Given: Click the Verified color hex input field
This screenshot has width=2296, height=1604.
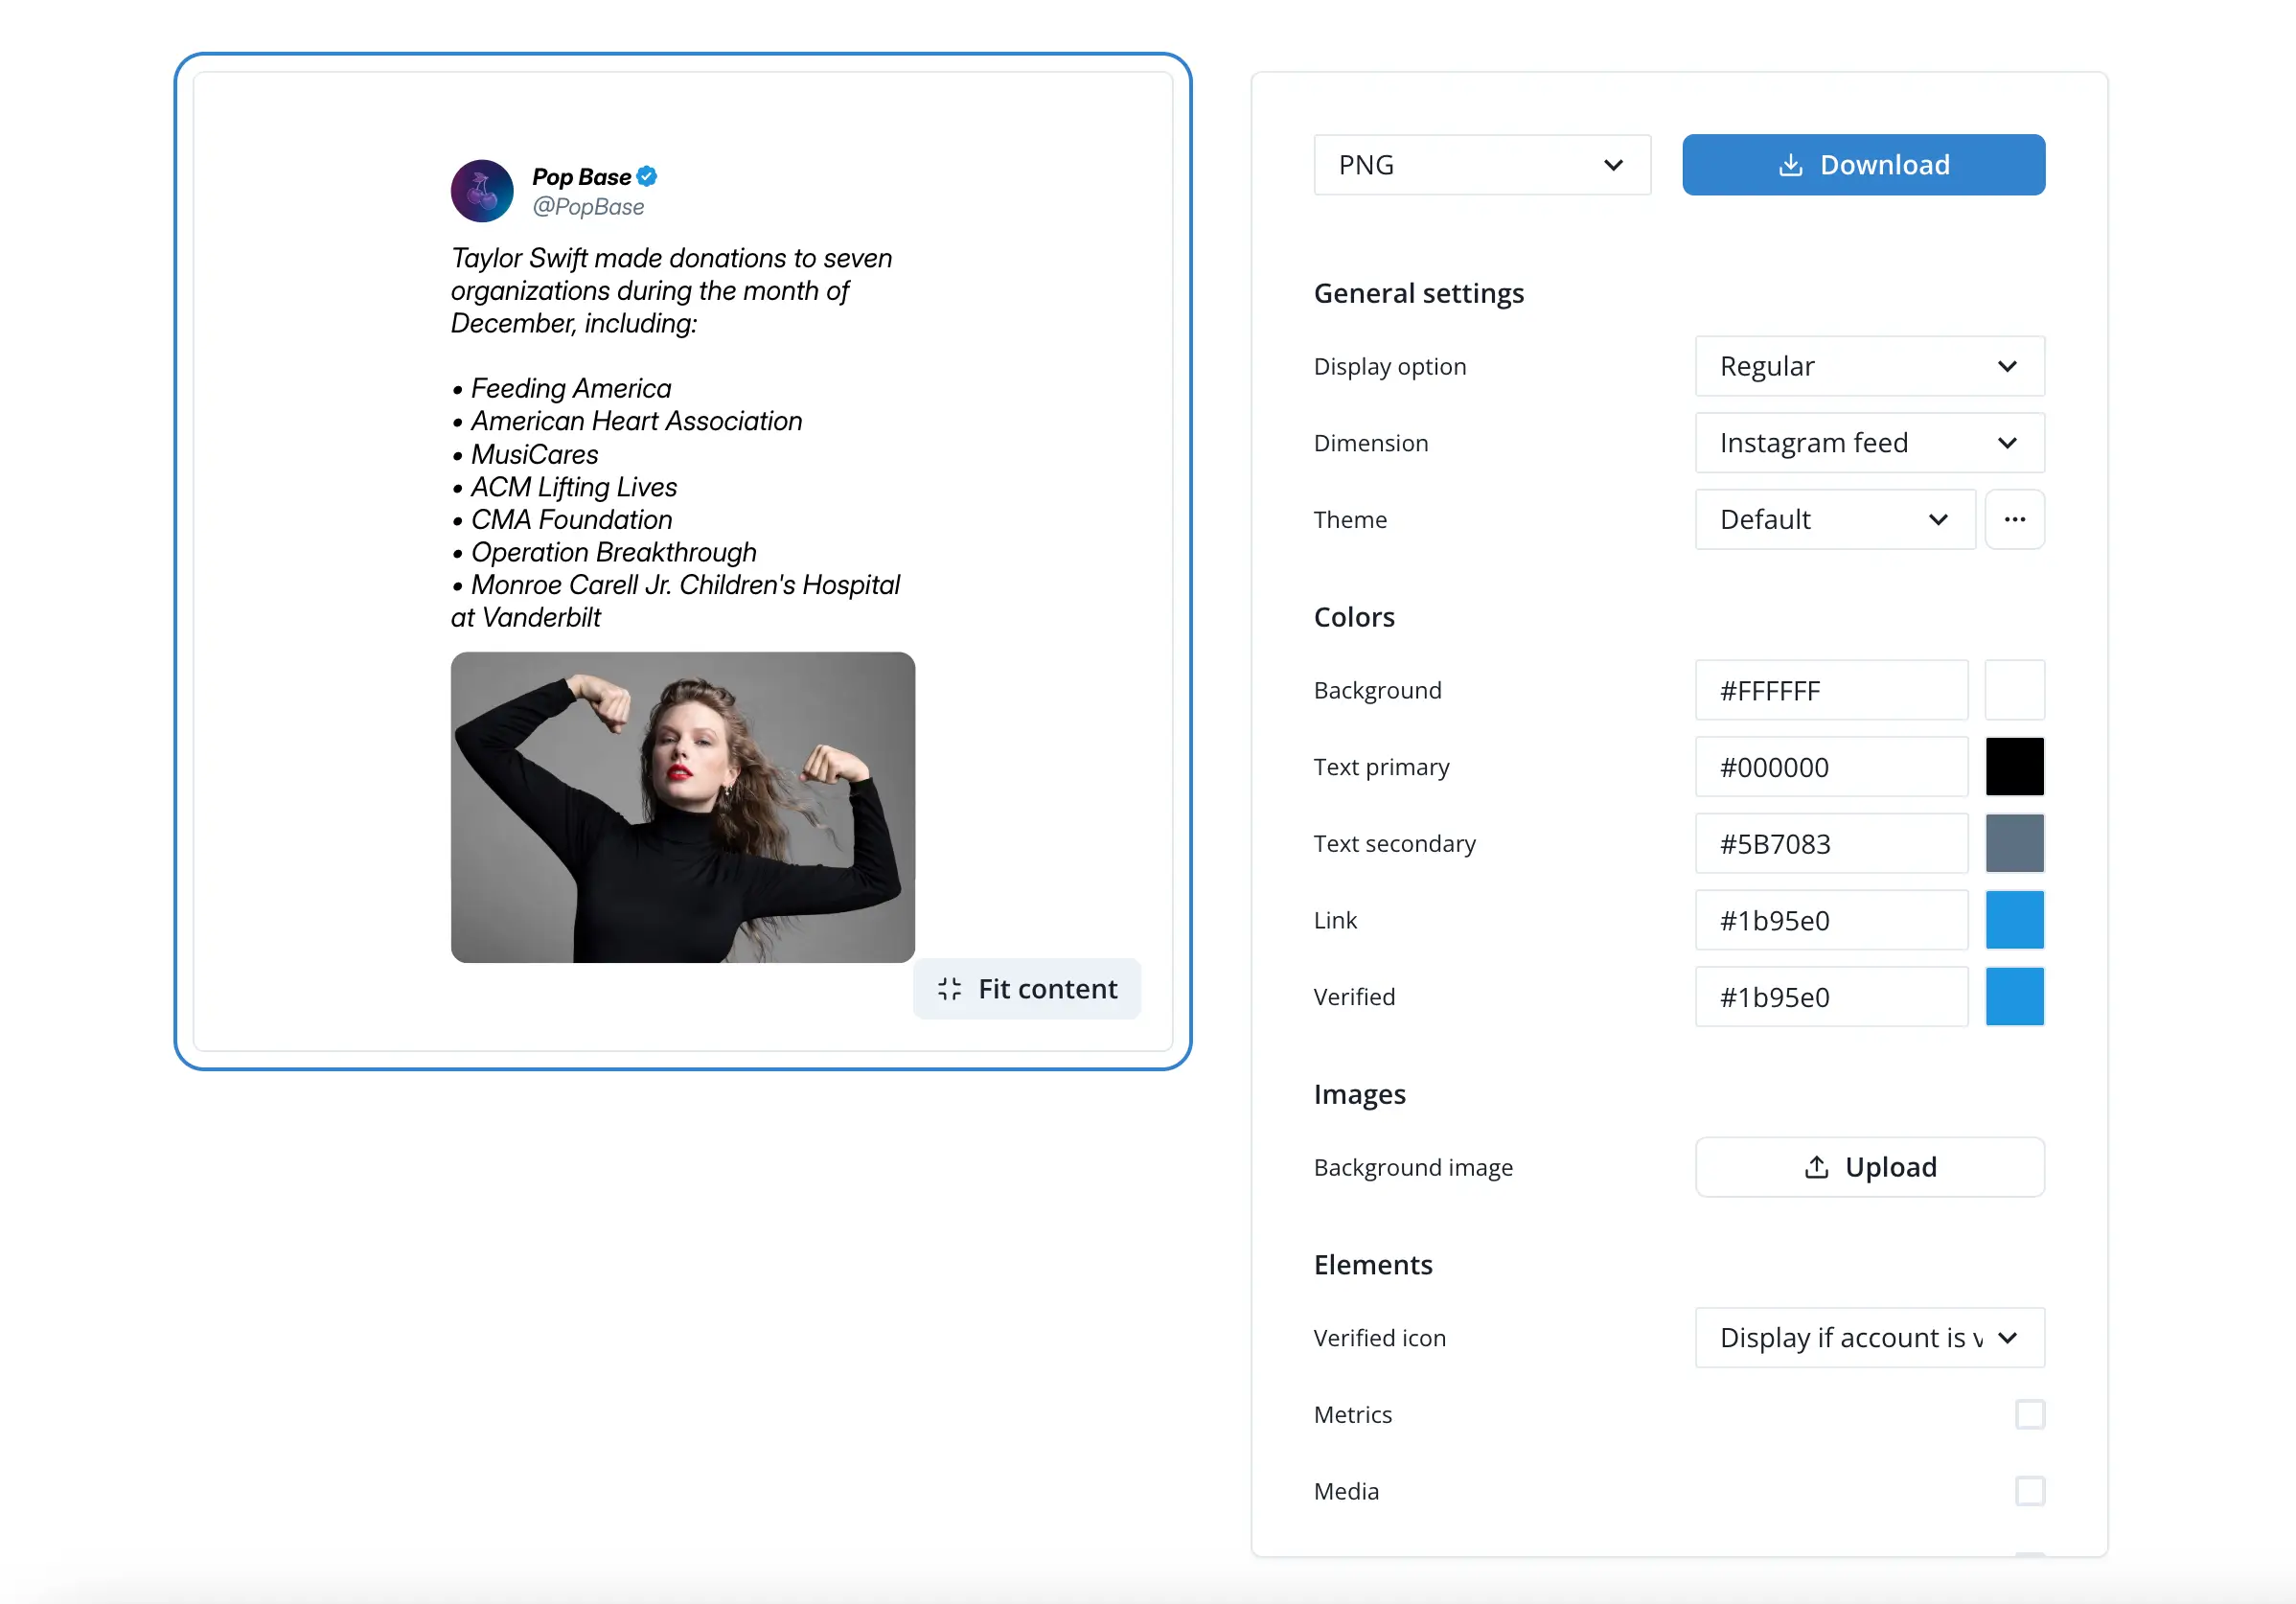Looking at the screenshot, I should coord(1830,997).
